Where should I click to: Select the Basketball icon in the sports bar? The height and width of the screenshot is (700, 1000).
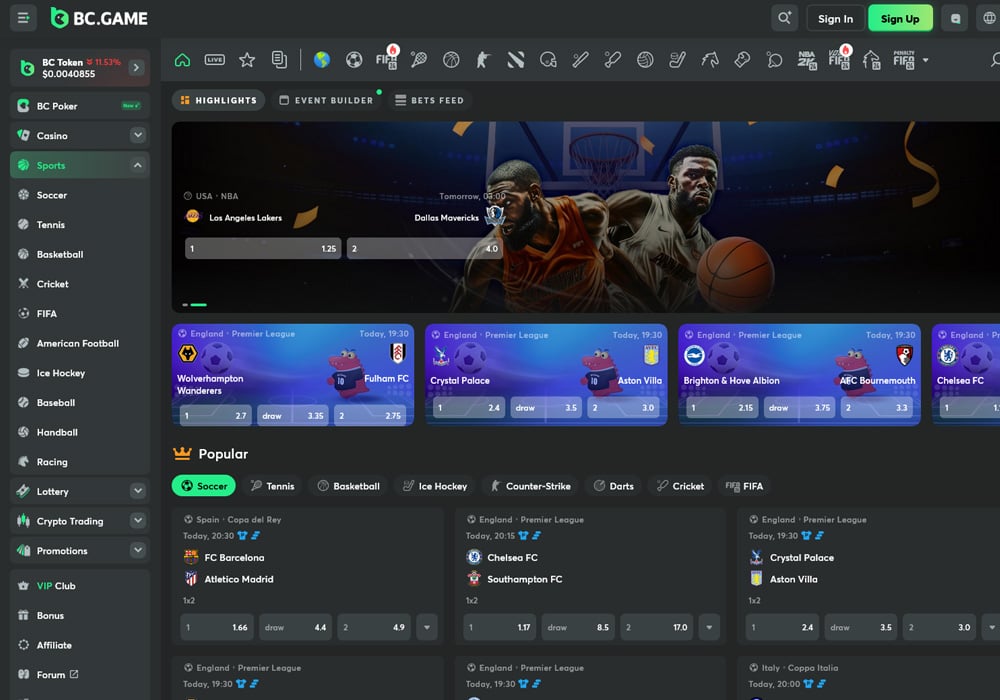pos(451,60)
